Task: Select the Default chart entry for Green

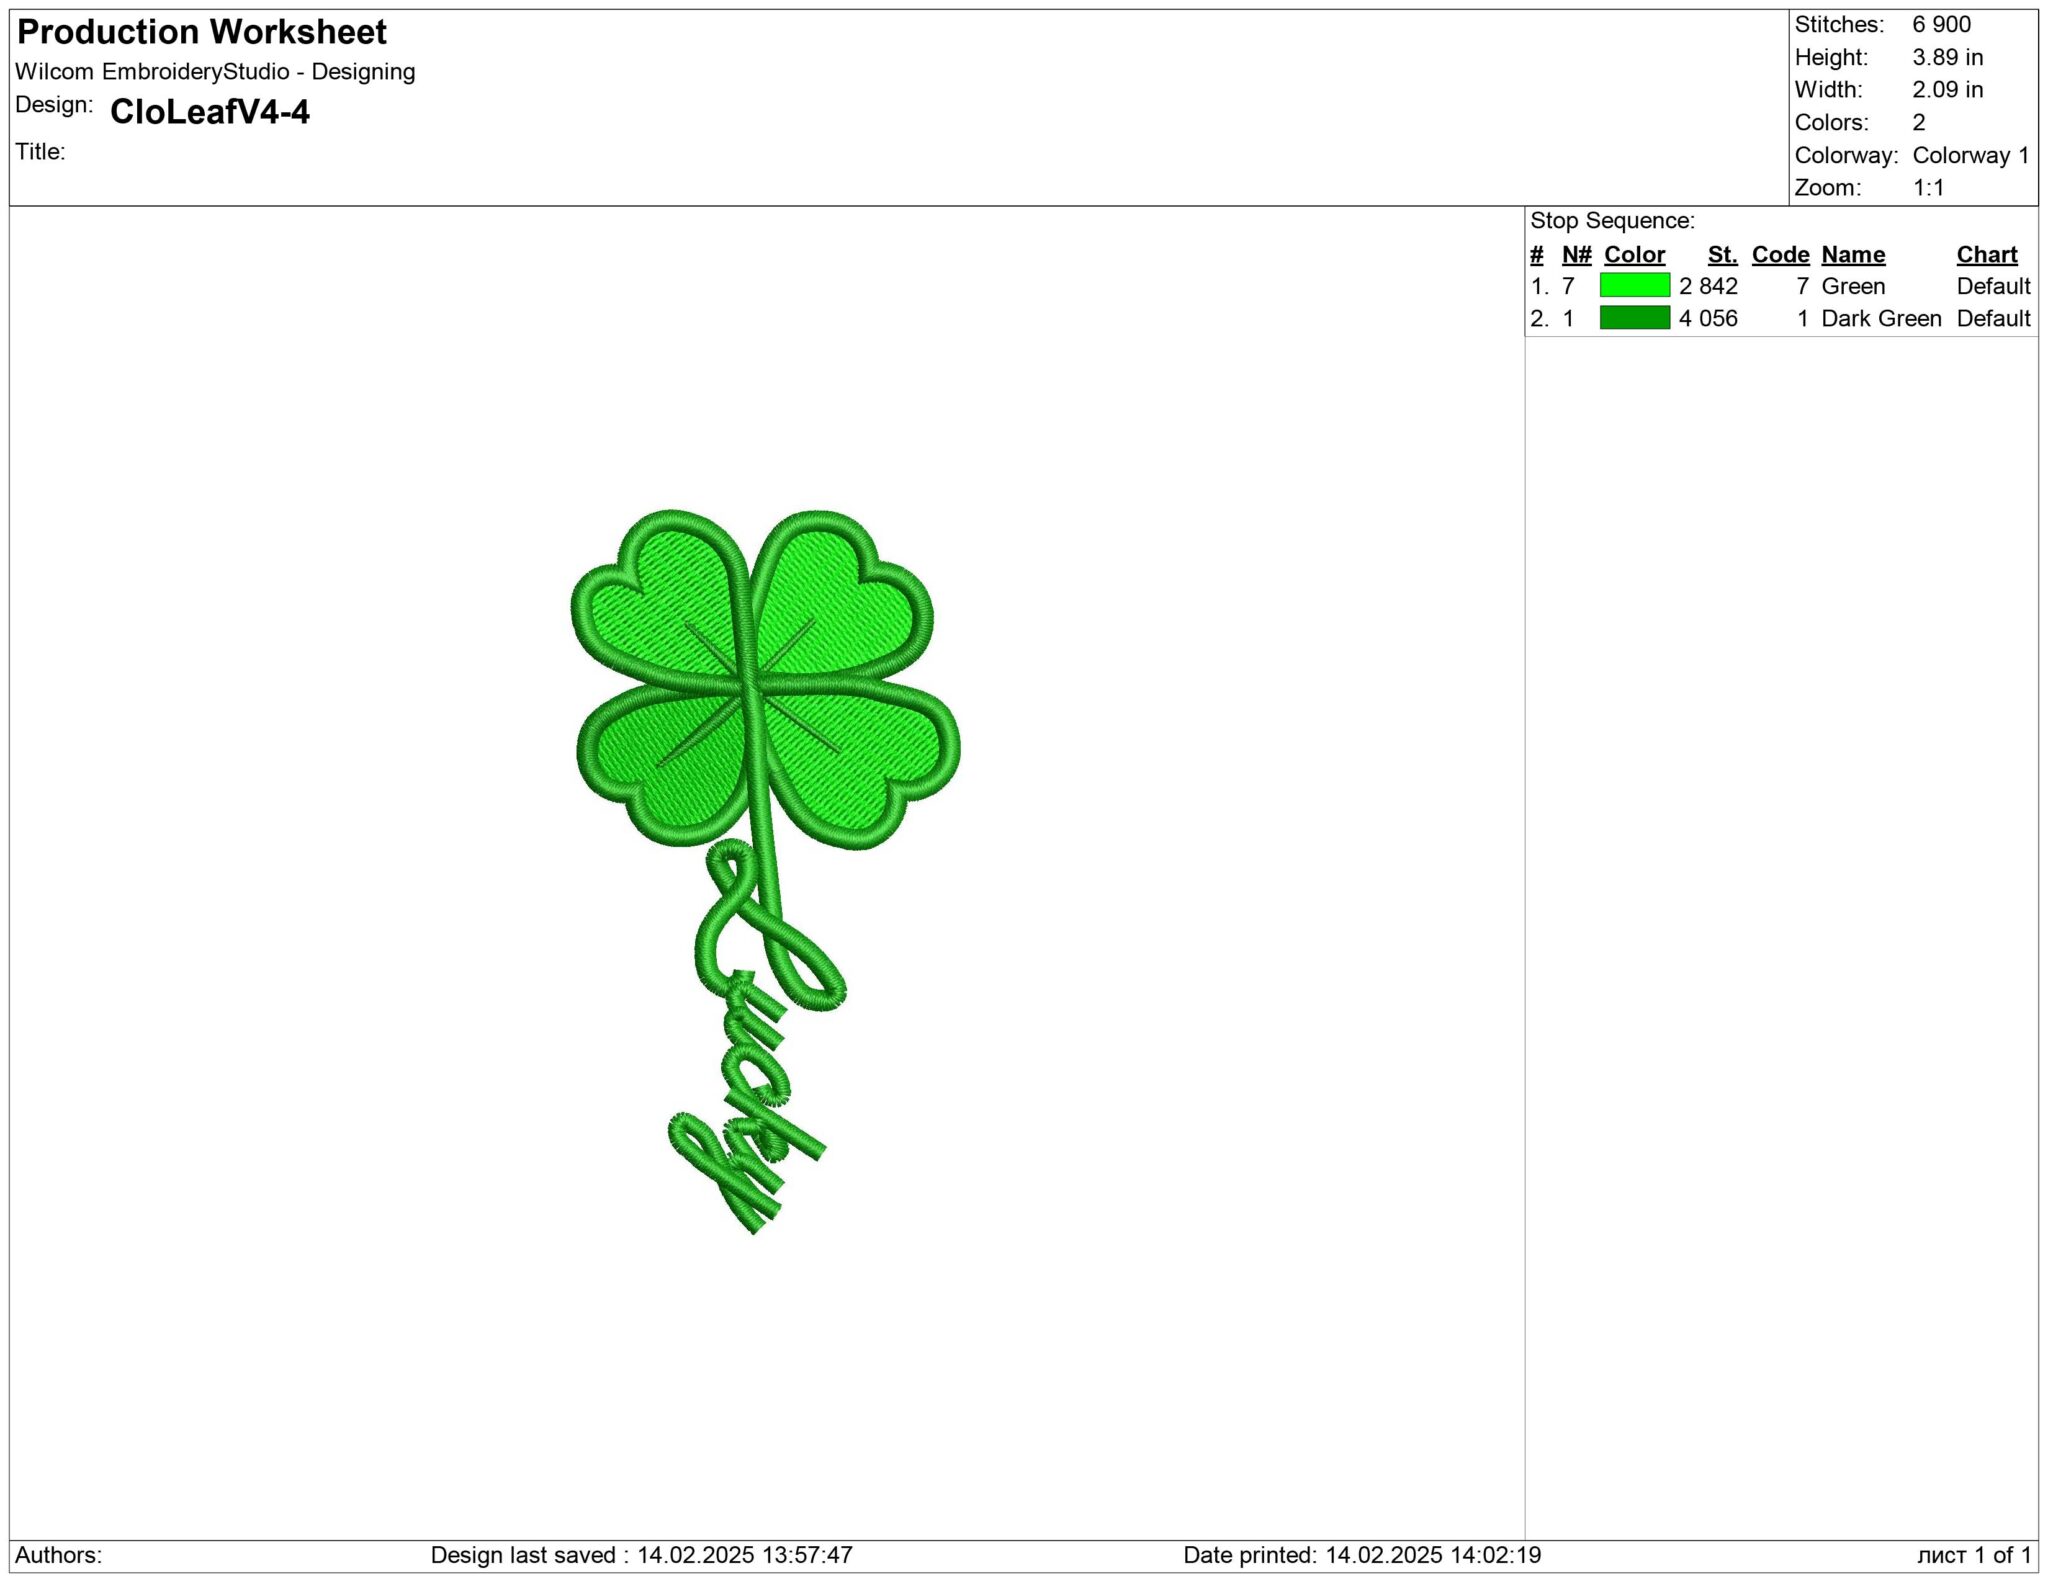Action: click(1993, 287)
